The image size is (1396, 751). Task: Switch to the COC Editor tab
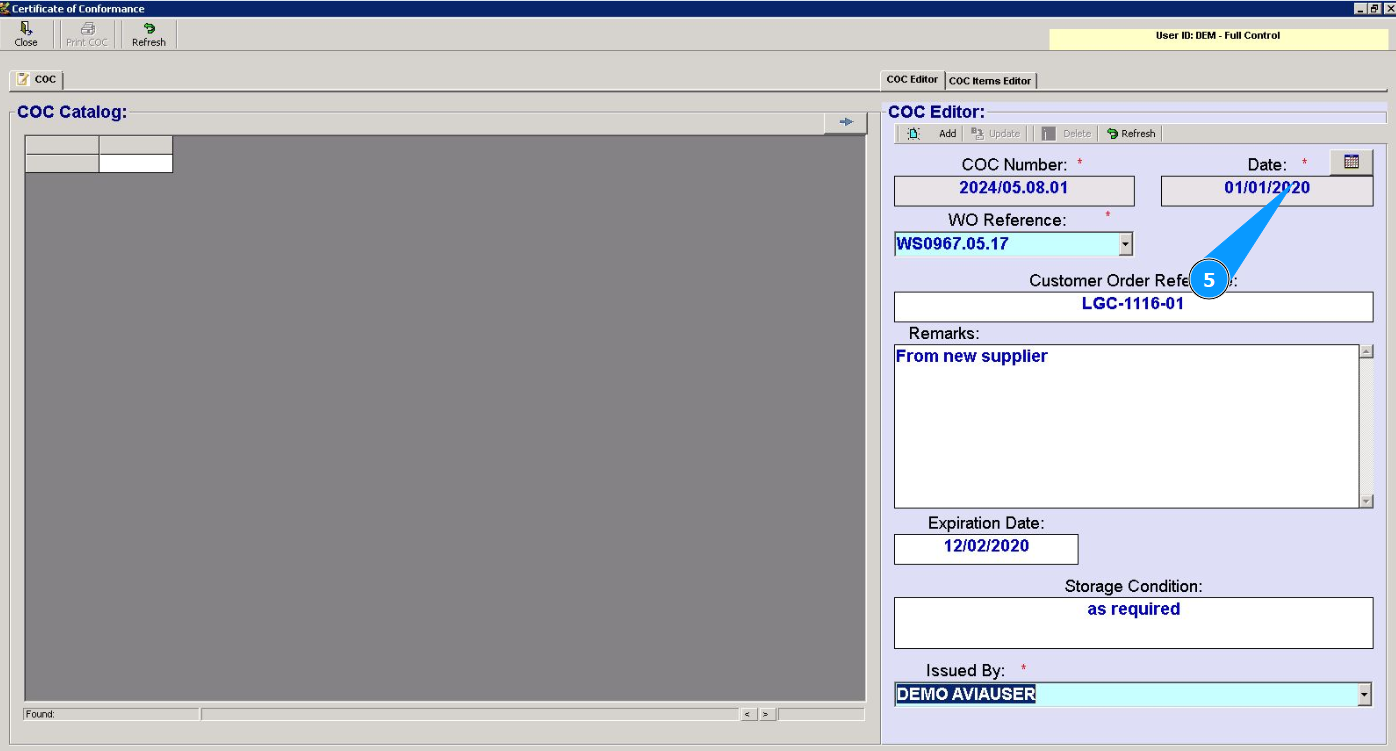tap(912, 80)
